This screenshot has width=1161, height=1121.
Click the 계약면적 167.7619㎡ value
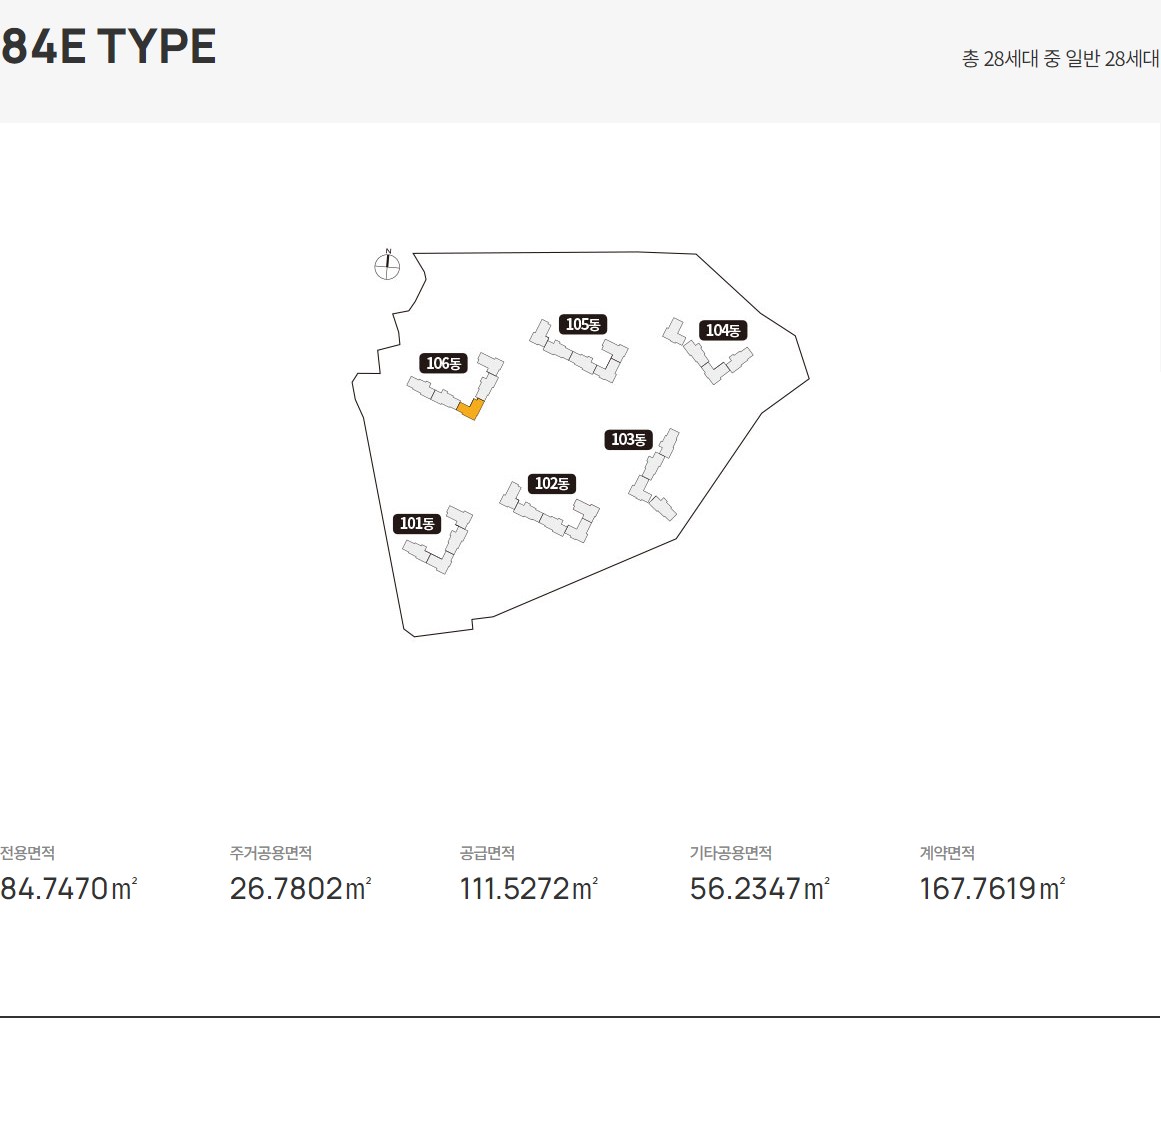click(992, 889)
